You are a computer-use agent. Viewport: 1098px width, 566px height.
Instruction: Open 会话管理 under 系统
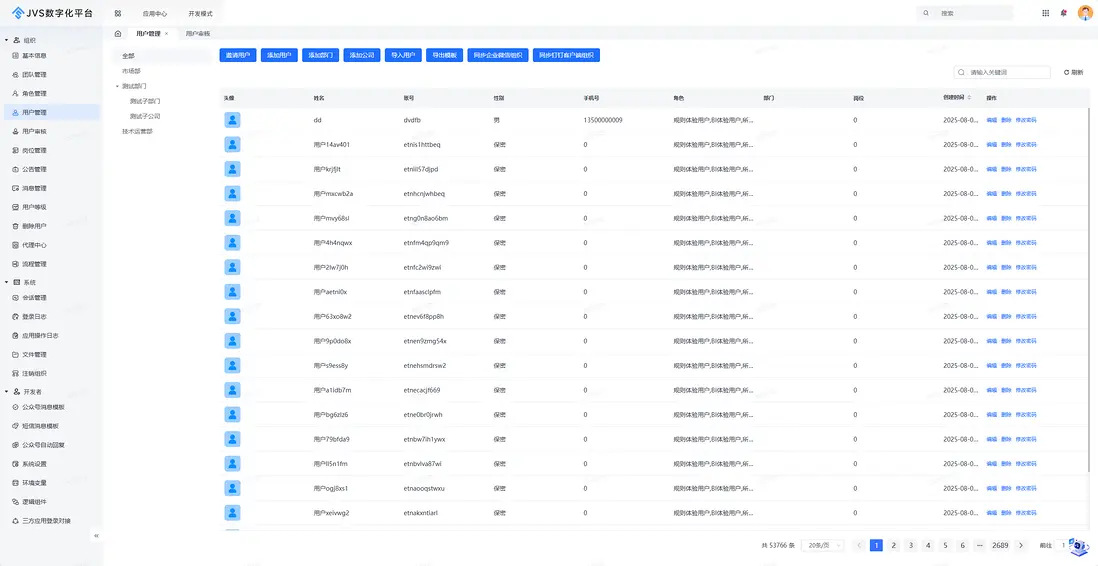tap(34, 297)
